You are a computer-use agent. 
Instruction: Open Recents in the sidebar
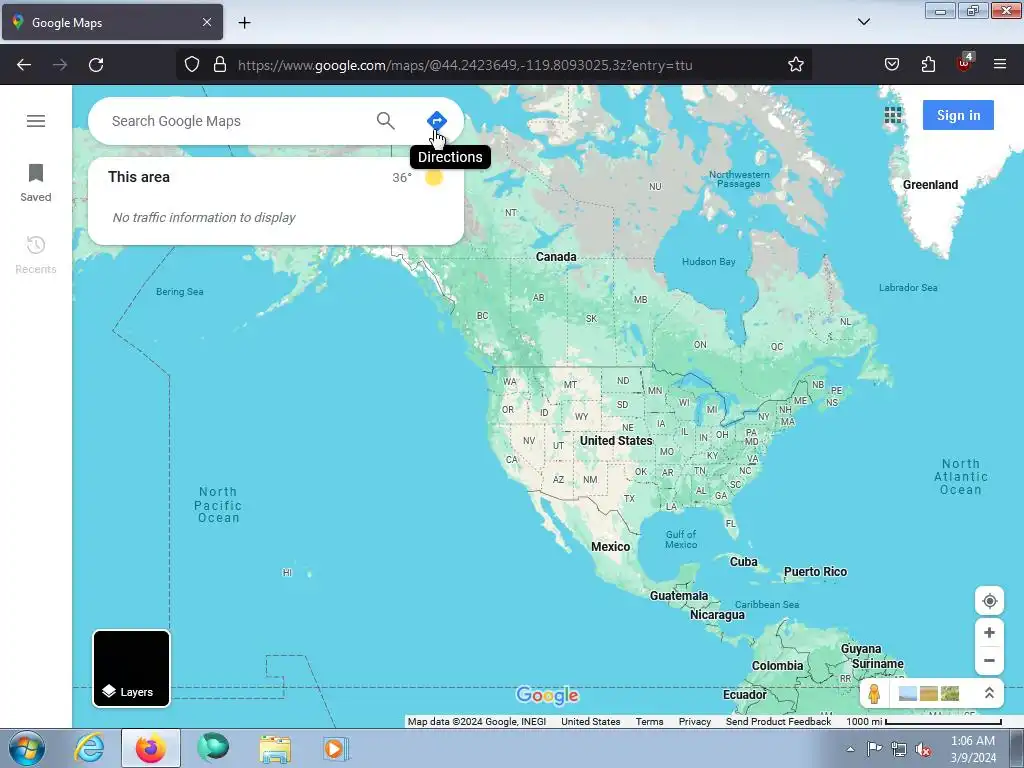point(36,255)
